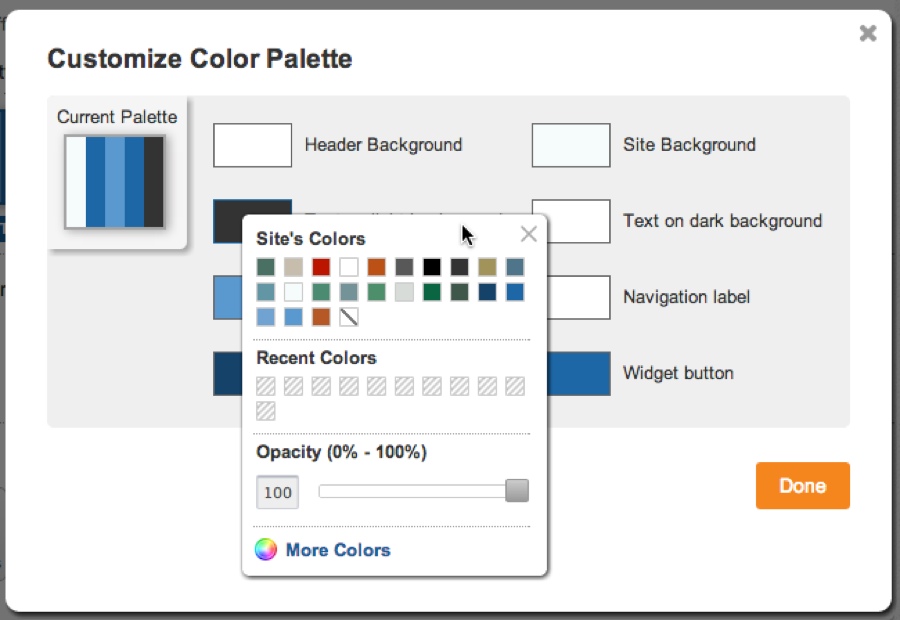Viewport: 900px width, 620px height.
Task: Select the olive gold site color swatch
Action: pos(487,267)
